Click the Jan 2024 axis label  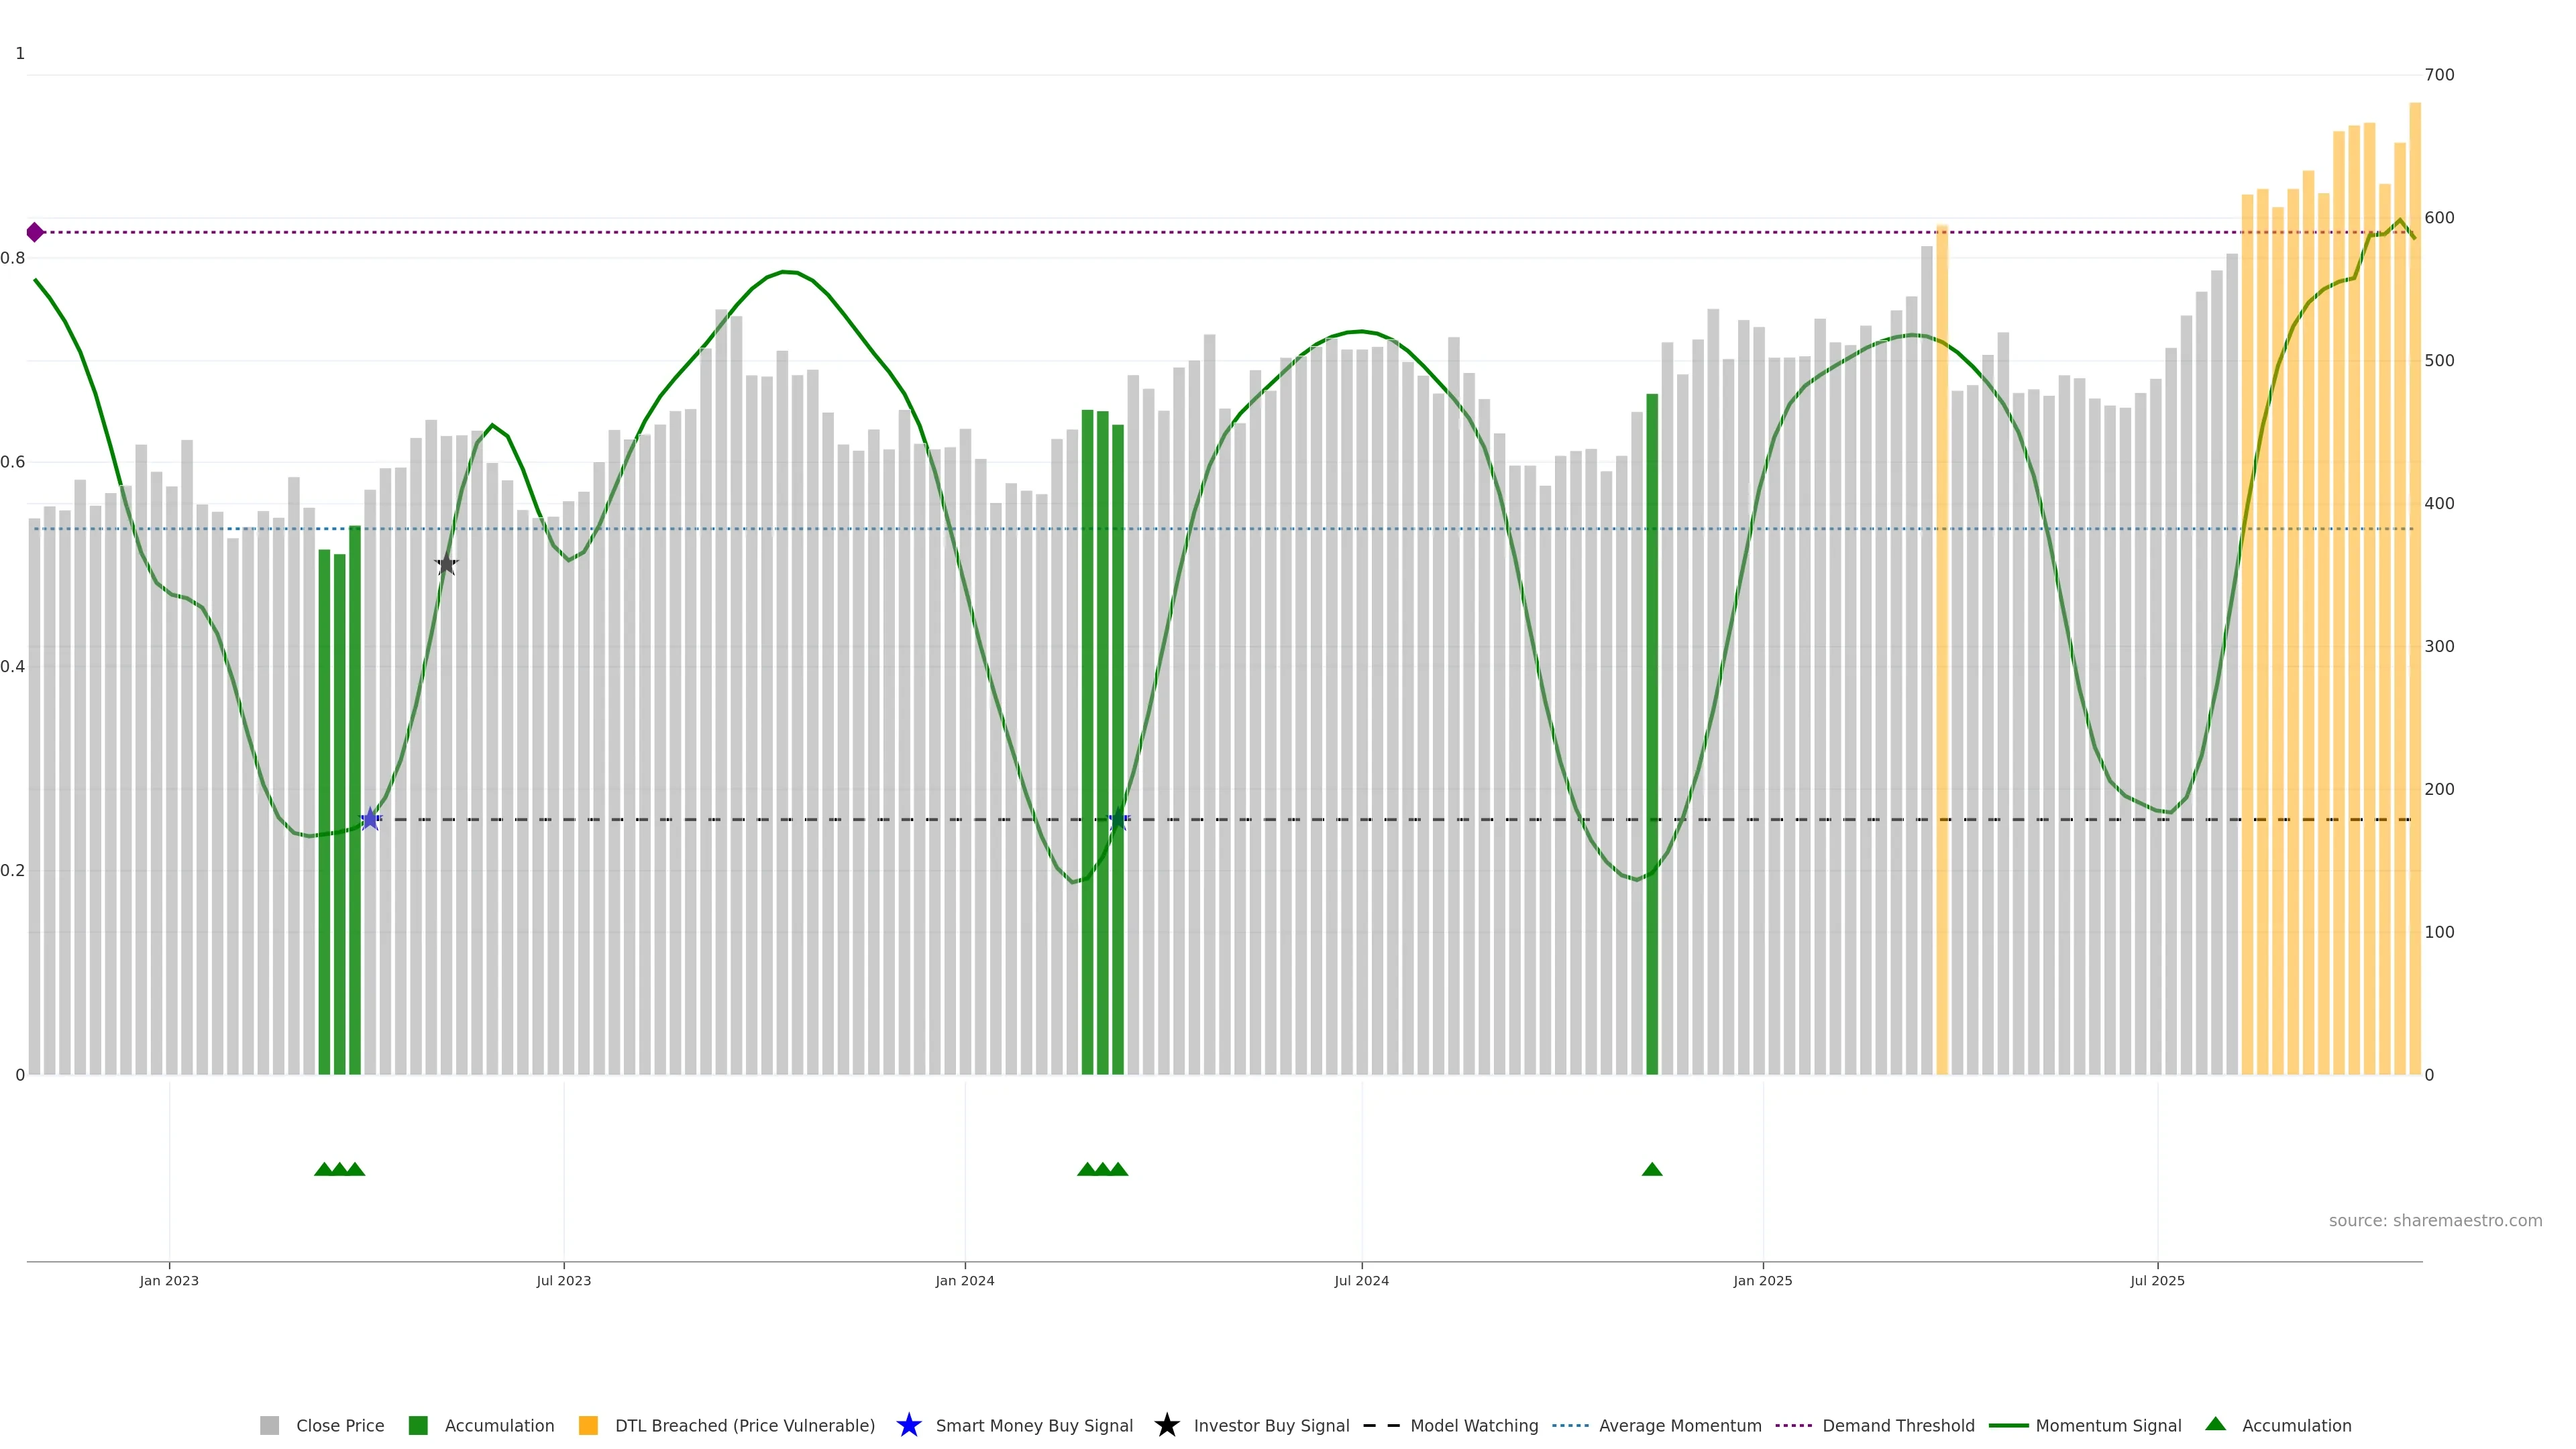point(964,1280)
